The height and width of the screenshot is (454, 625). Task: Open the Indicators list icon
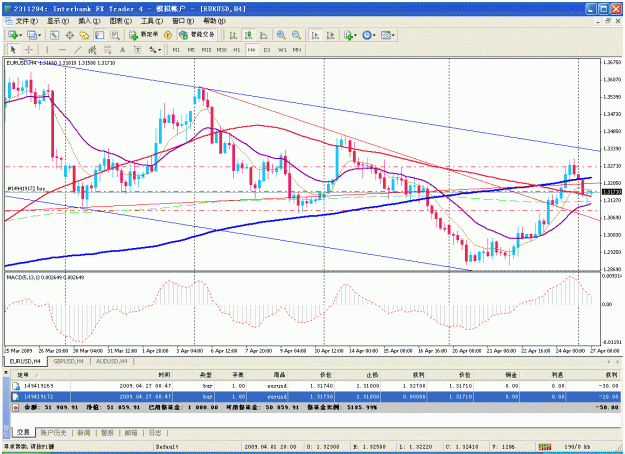(349, 35)
